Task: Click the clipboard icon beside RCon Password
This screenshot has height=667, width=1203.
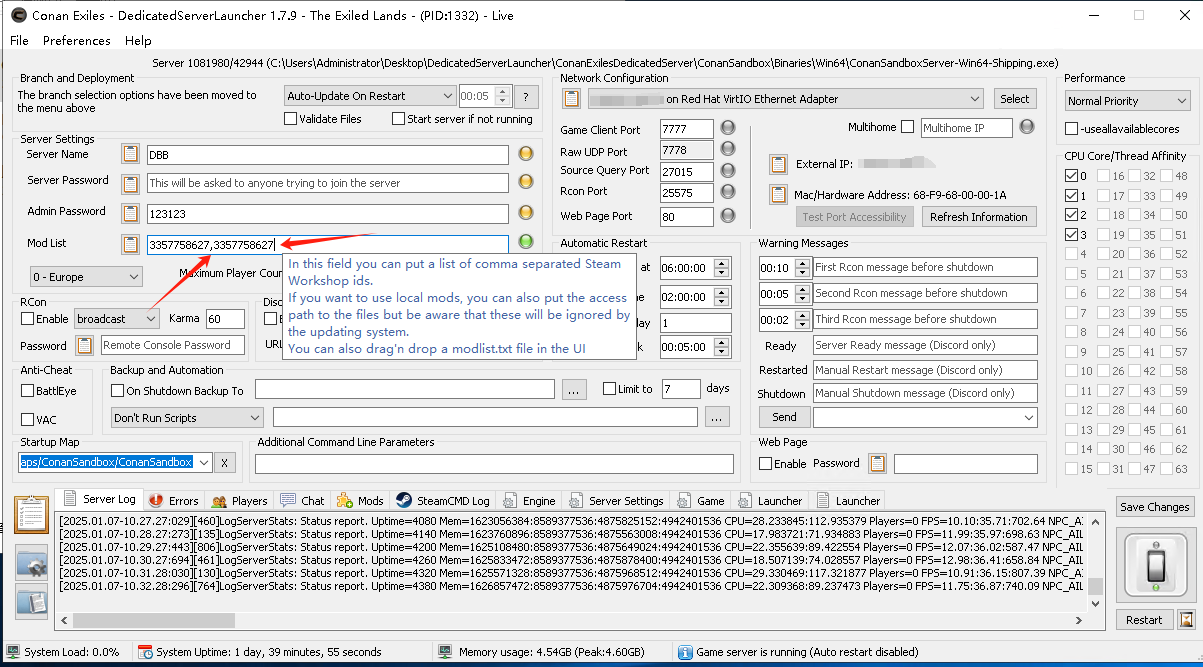Action: [x=85, y=345]
